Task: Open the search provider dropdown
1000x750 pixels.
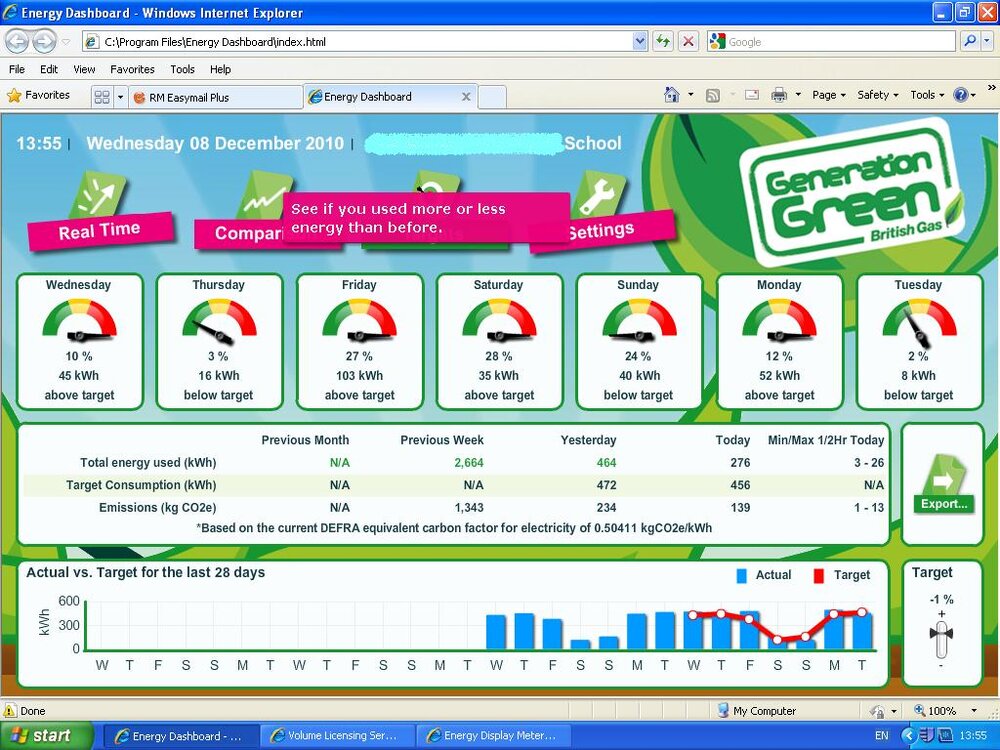Action: tap(987, 41)
